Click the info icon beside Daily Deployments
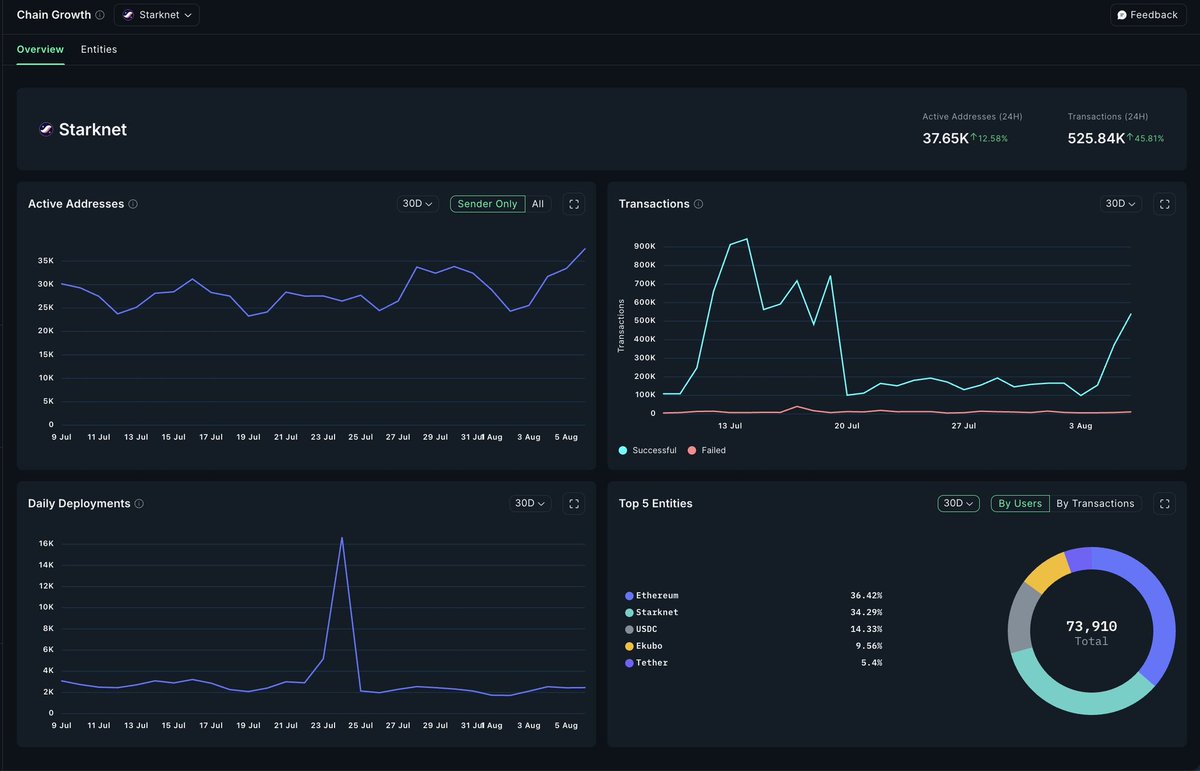Screen dimensions: 1200x771 (139, 504)
